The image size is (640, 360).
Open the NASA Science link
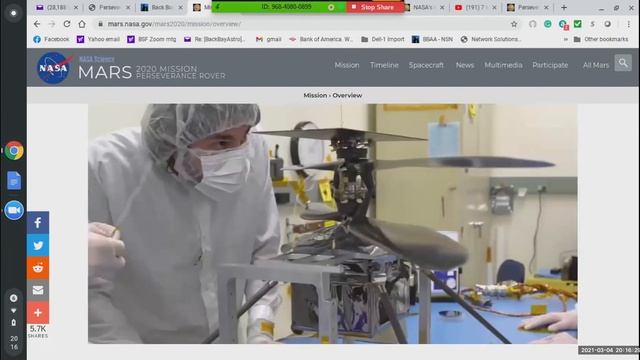click(97, 59)
